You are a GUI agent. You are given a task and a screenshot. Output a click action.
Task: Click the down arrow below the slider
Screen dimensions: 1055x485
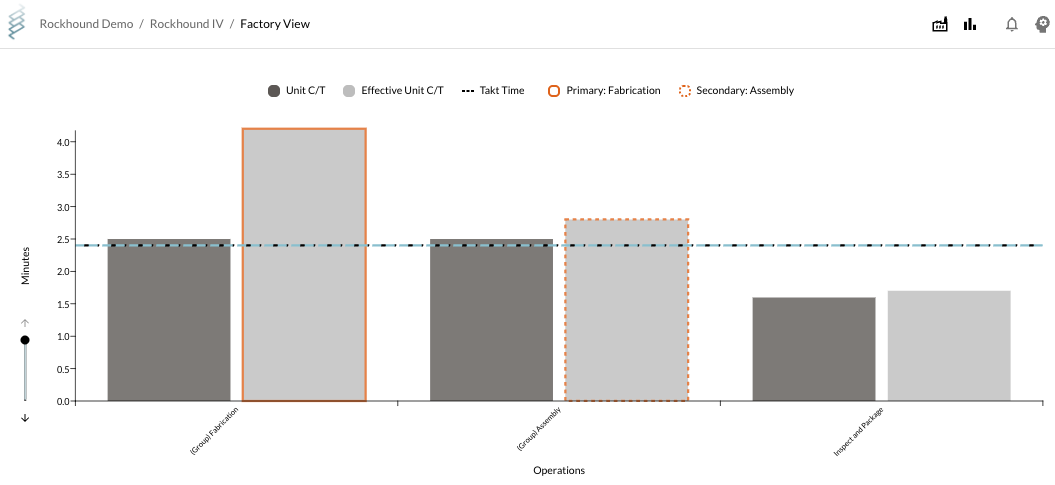click(x=25, y=418)
